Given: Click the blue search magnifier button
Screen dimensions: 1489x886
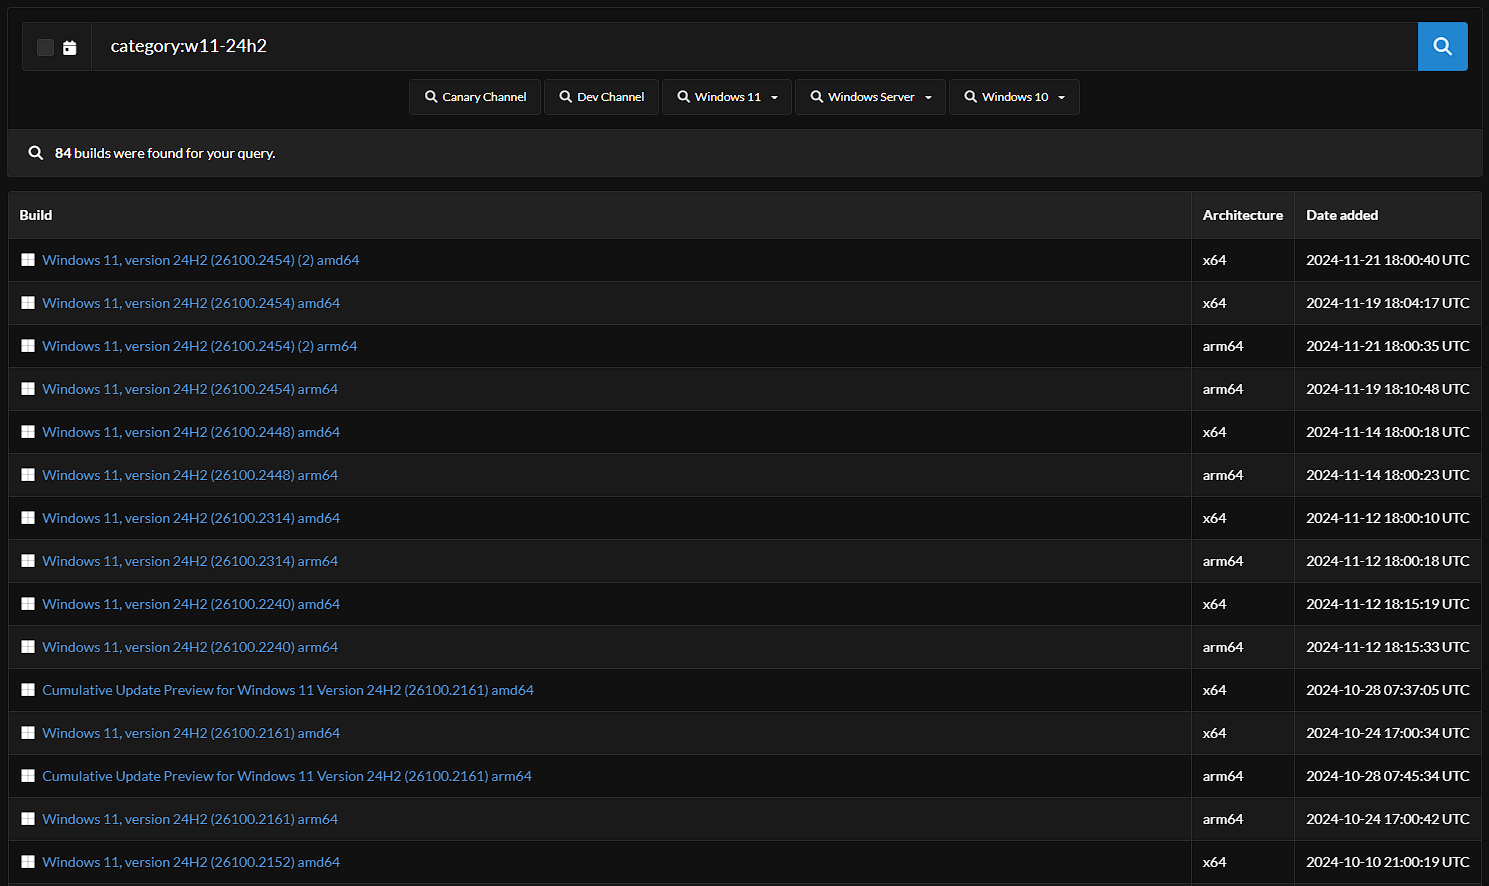Looking at the screenshot, I should pyautogui.click(x=1442, y=46).
